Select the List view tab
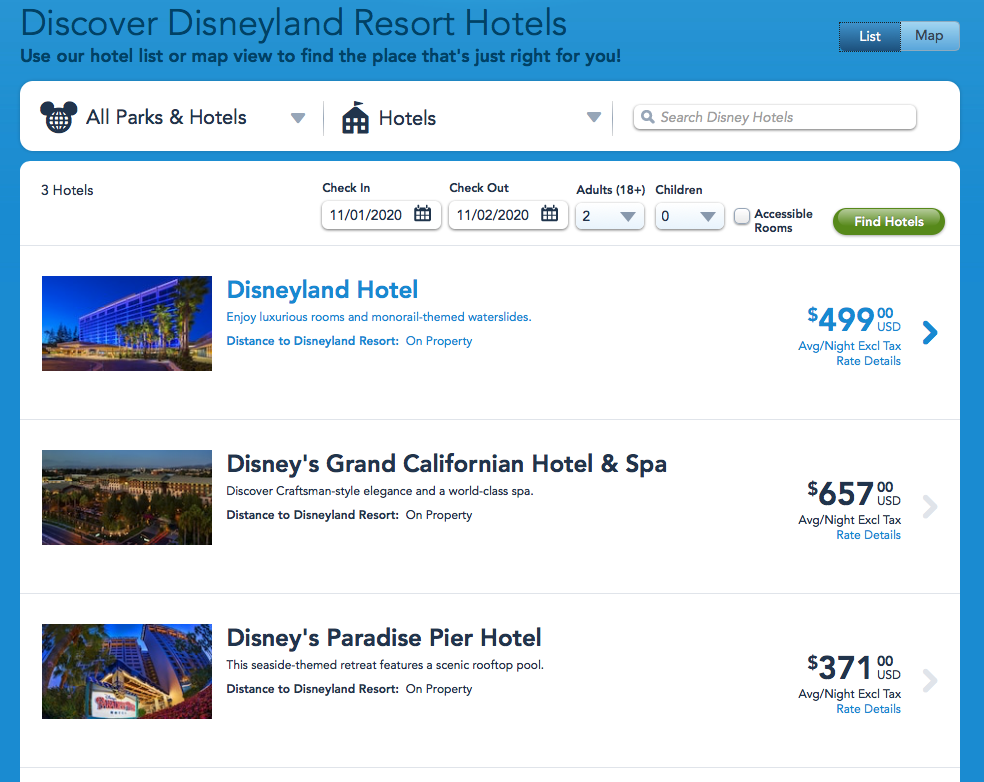 pos(870,36)
